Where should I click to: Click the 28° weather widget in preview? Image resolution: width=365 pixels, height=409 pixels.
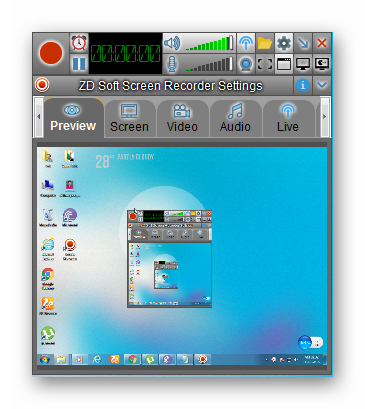pyautogui.click(x=125, y=161)
